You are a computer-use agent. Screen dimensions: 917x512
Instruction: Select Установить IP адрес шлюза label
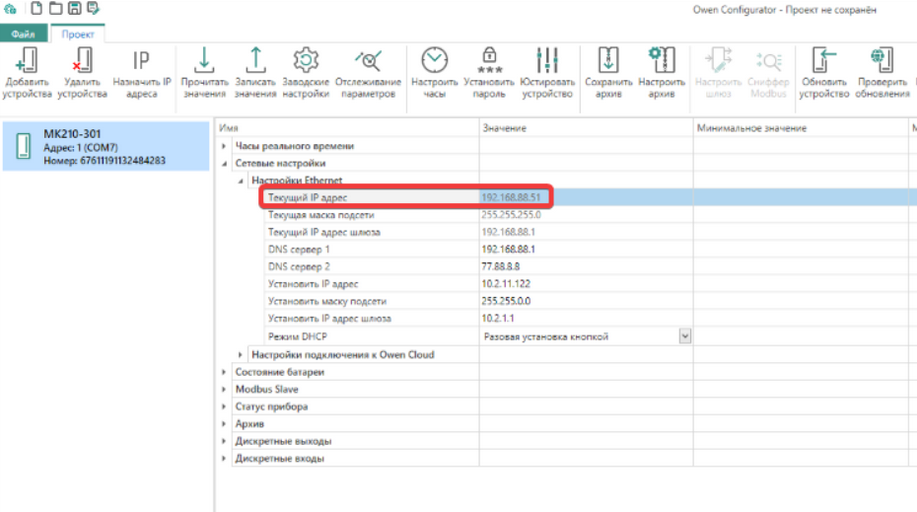coord(329,318)
